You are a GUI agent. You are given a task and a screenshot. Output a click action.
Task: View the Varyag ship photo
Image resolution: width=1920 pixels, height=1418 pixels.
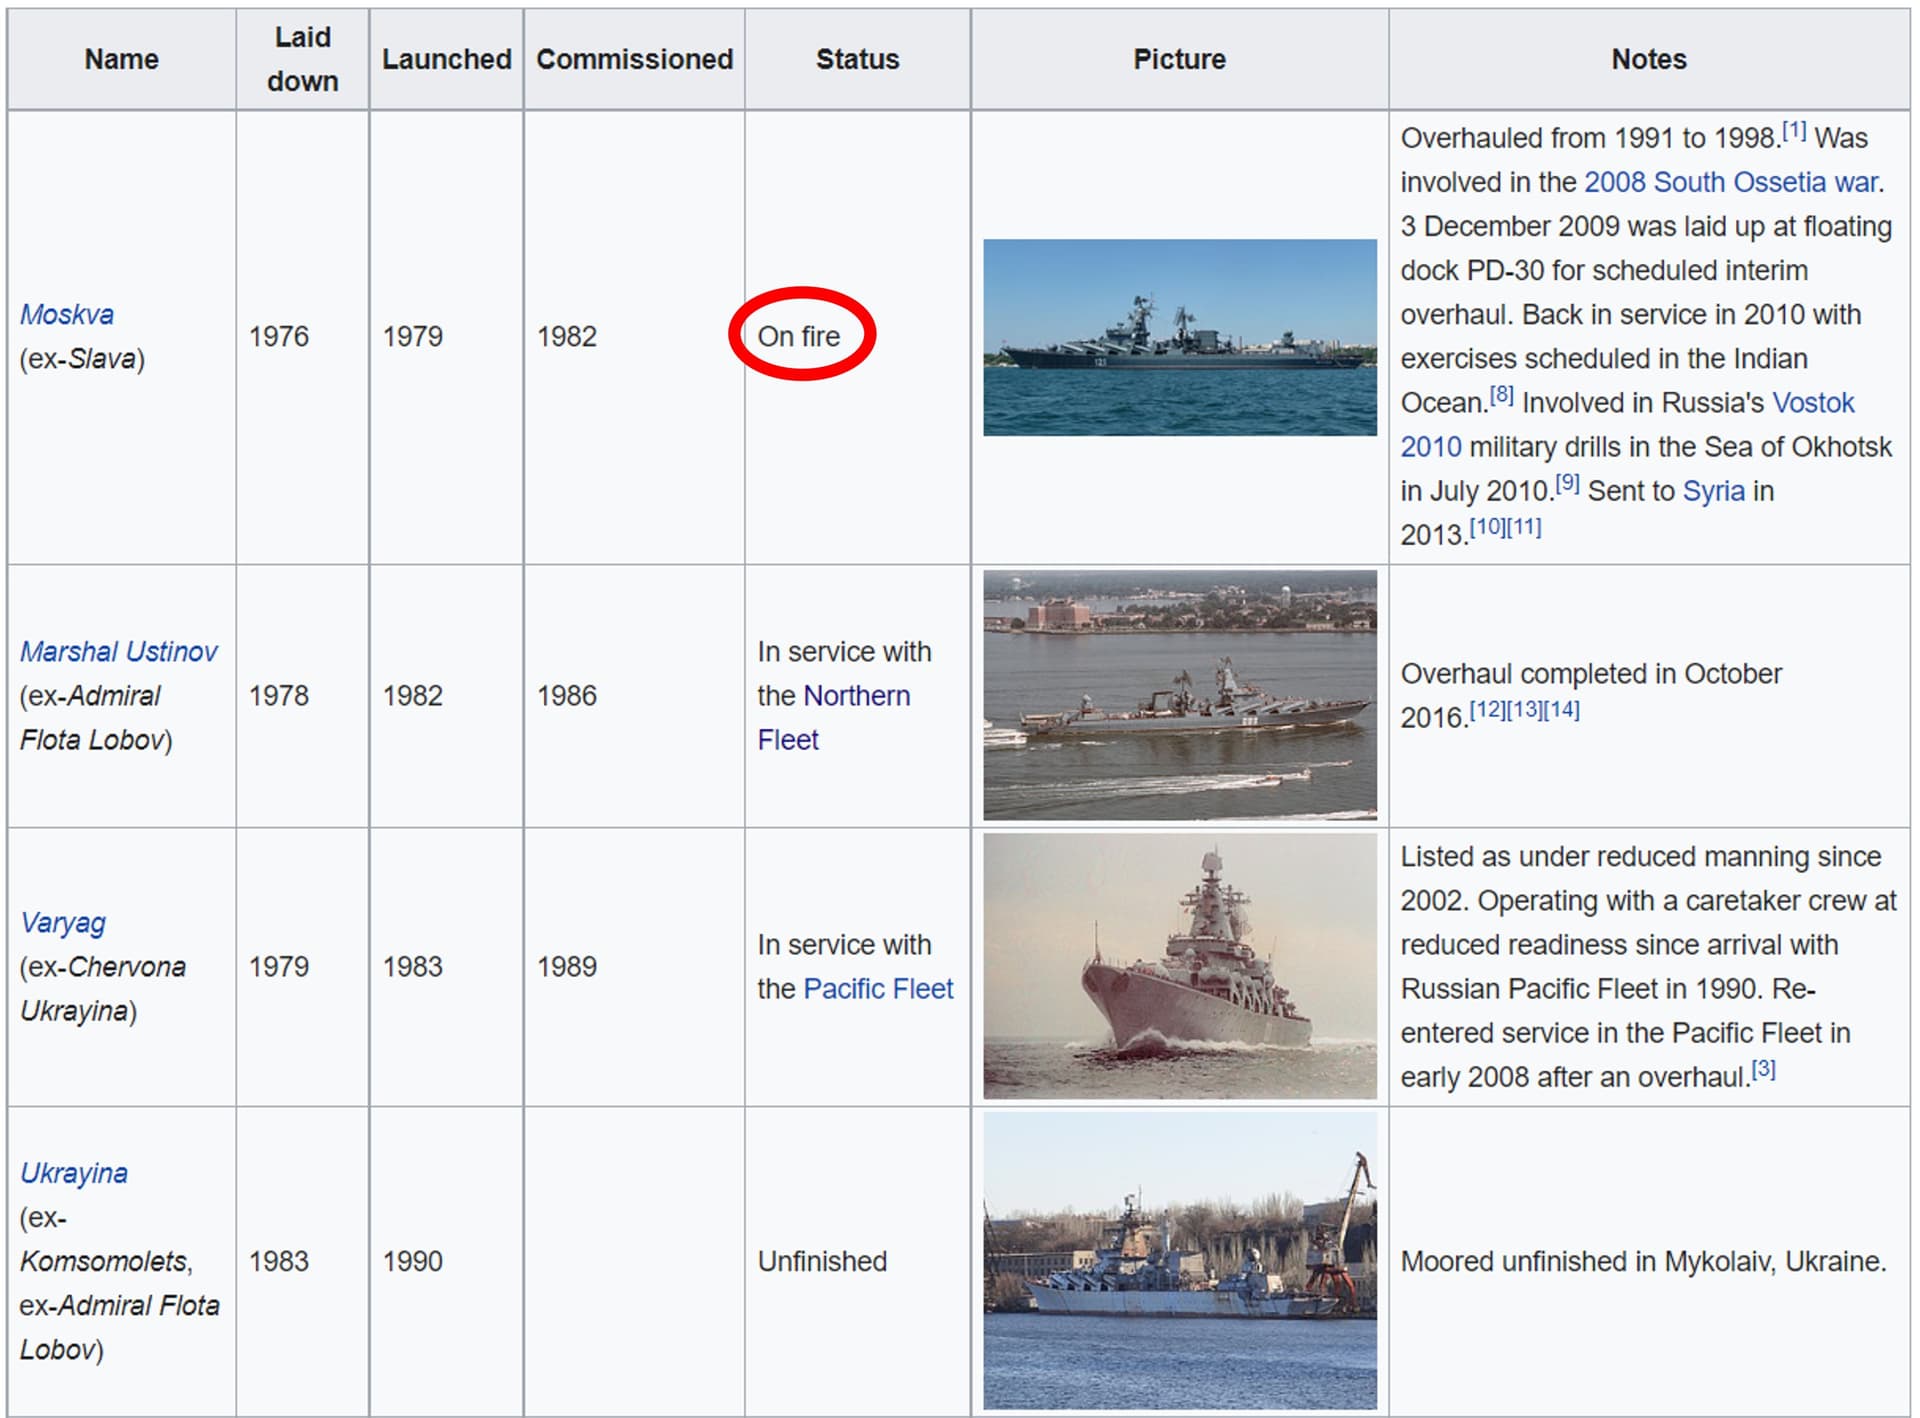1179,966
